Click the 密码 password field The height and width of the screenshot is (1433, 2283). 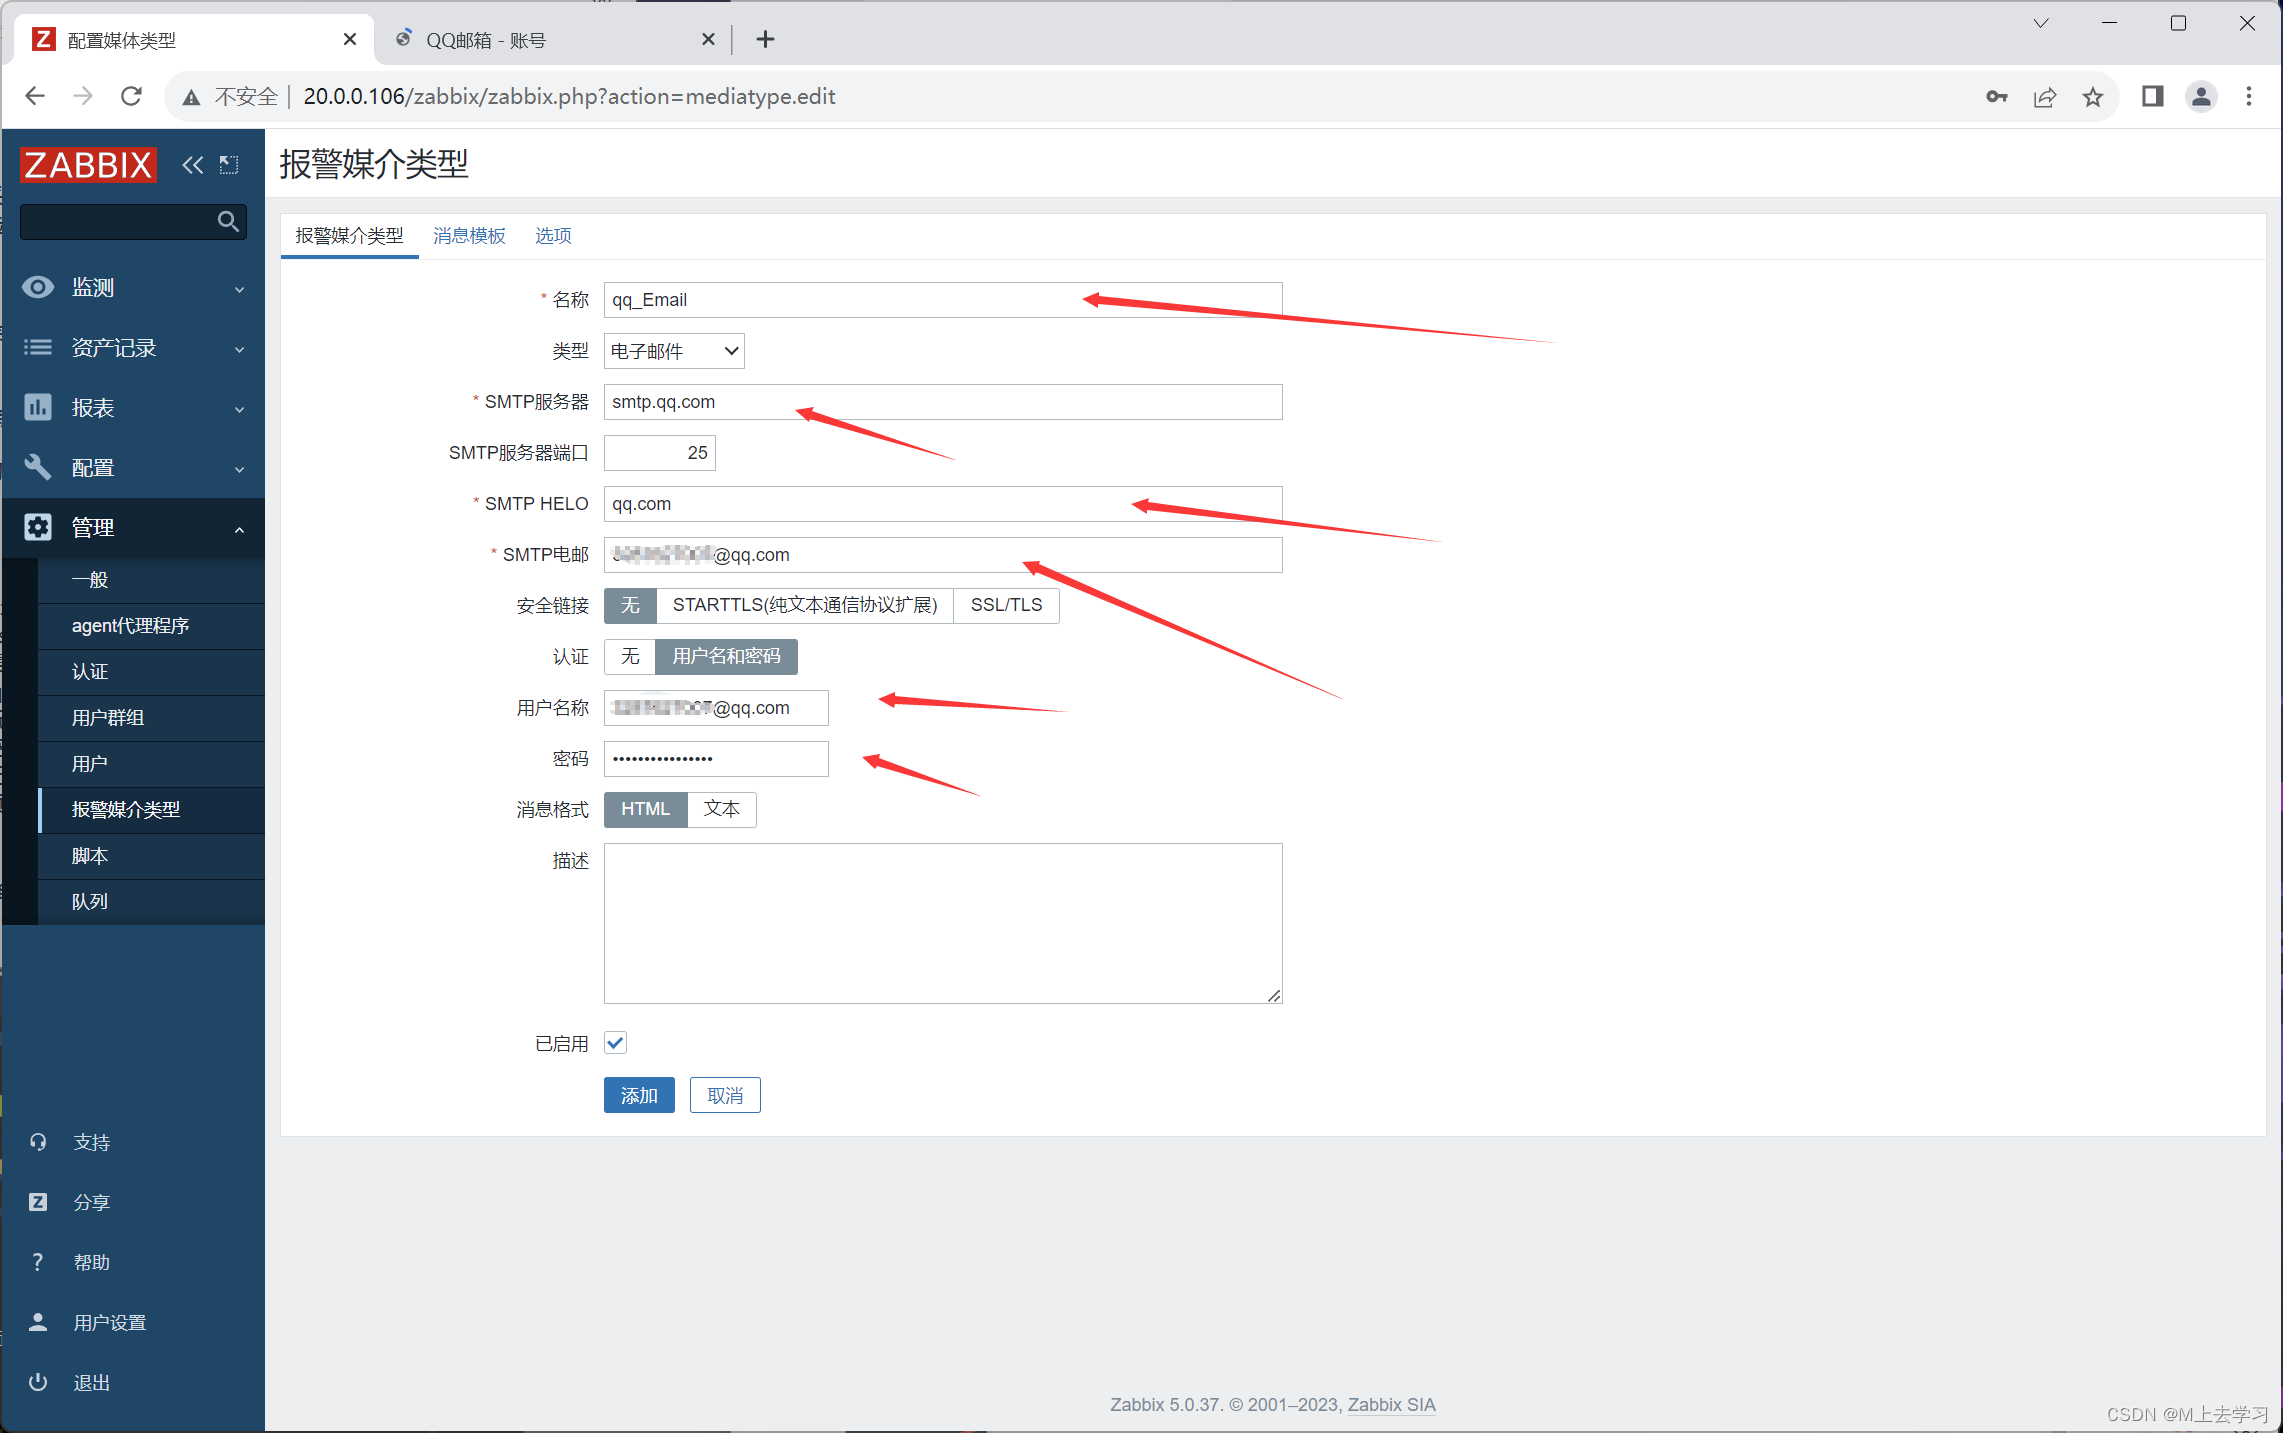tap(716, 759)
